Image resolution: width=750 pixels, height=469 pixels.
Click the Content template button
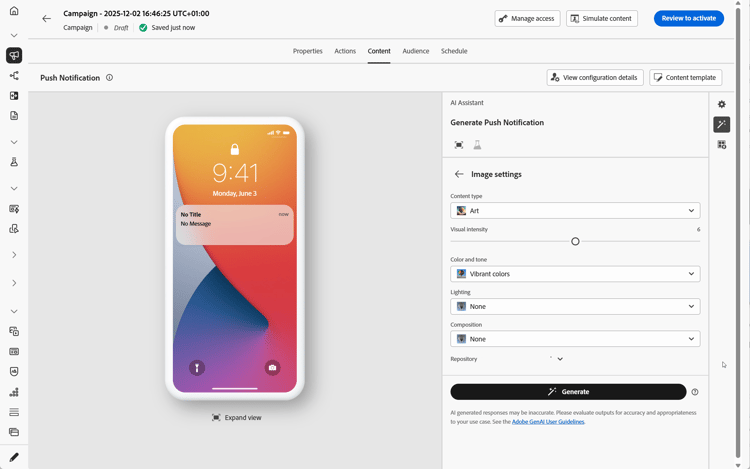pos(685,77)
